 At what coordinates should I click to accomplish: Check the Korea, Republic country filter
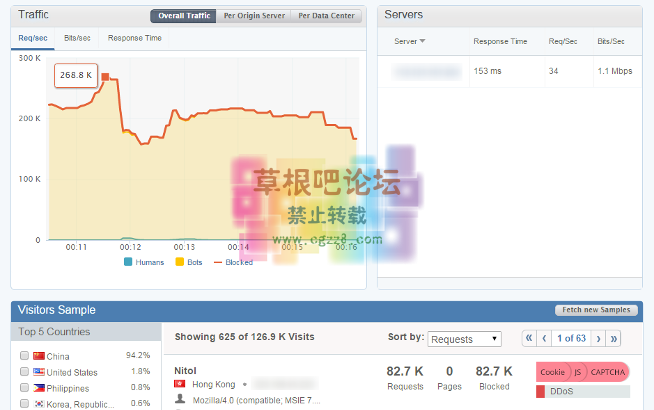point(24,403)
